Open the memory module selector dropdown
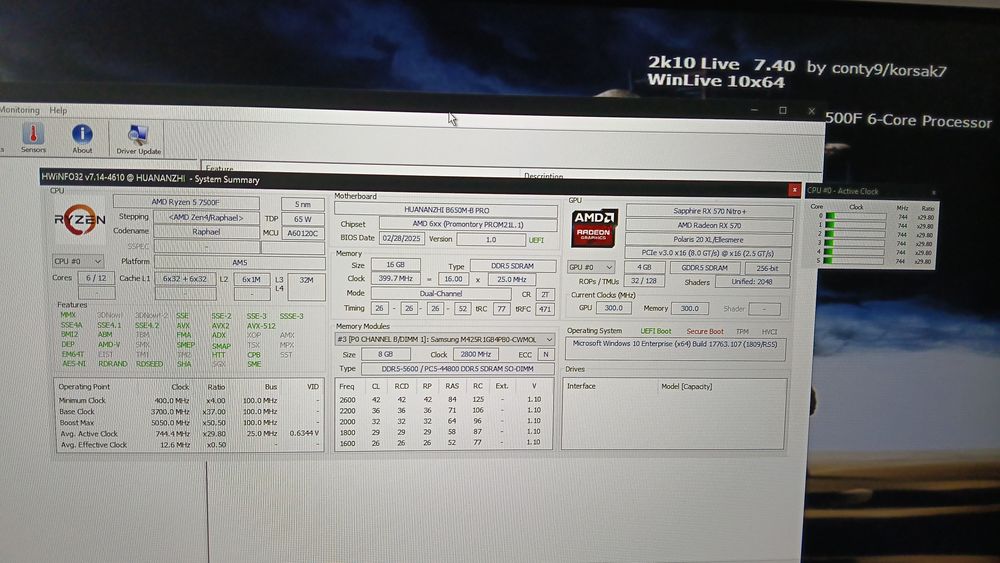The image size is (1000, 563). click(445, 339)
